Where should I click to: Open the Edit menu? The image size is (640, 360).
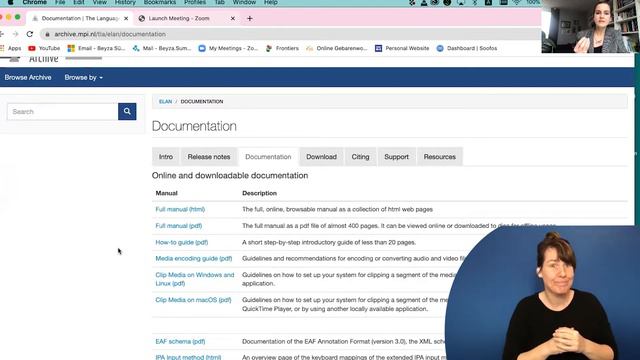[x=79, y=2]
